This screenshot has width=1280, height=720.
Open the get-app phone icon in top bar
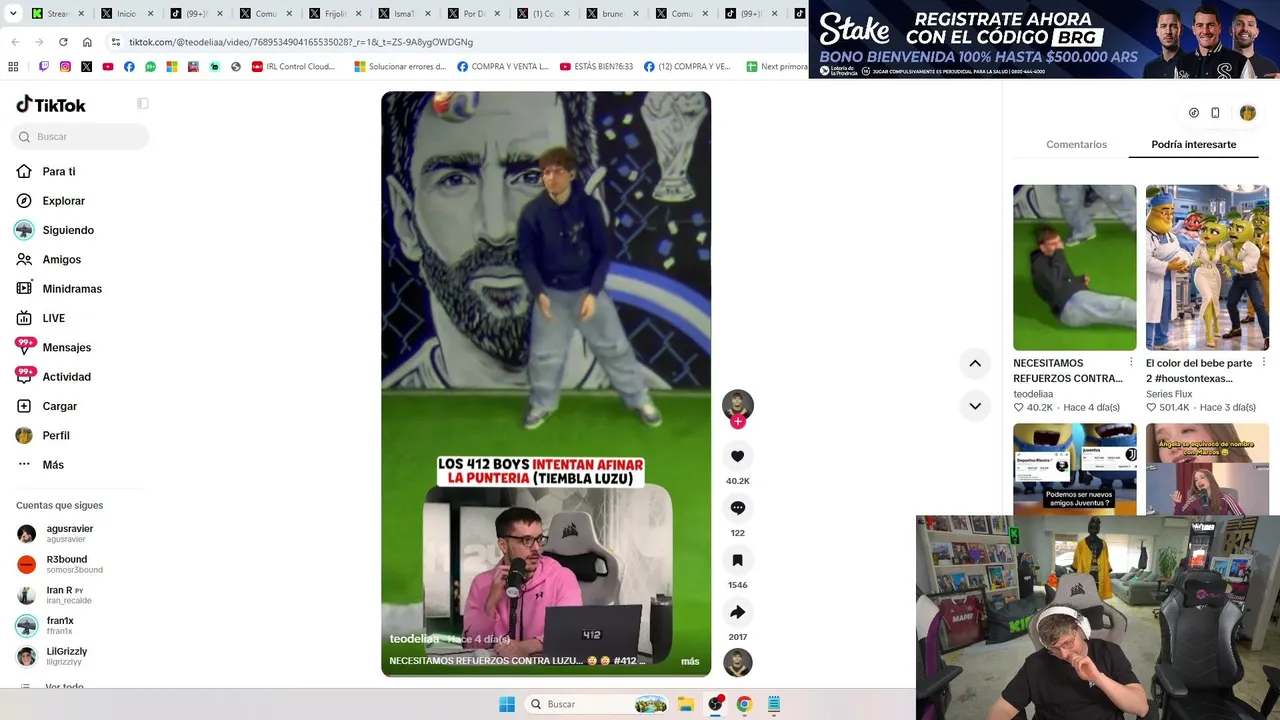(x=1215, y=113)
